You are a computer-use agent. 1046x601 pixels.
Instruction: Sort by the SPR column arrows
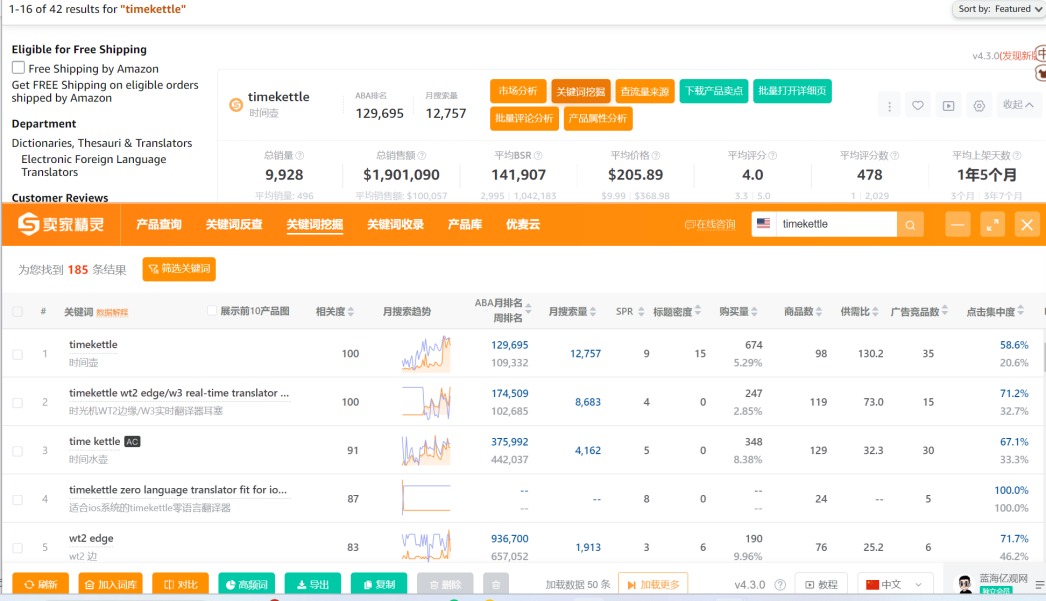tap(641, 312)
